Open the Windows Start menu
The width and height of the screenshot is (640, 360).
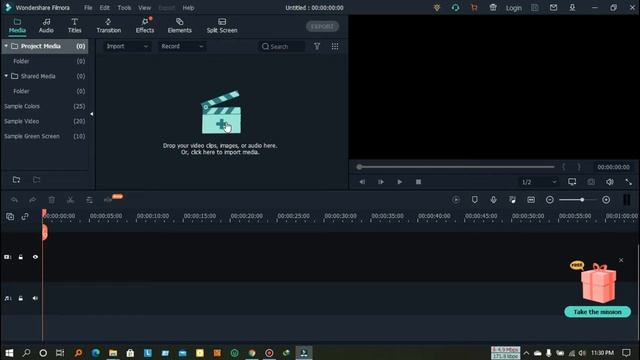click(9, 353)
